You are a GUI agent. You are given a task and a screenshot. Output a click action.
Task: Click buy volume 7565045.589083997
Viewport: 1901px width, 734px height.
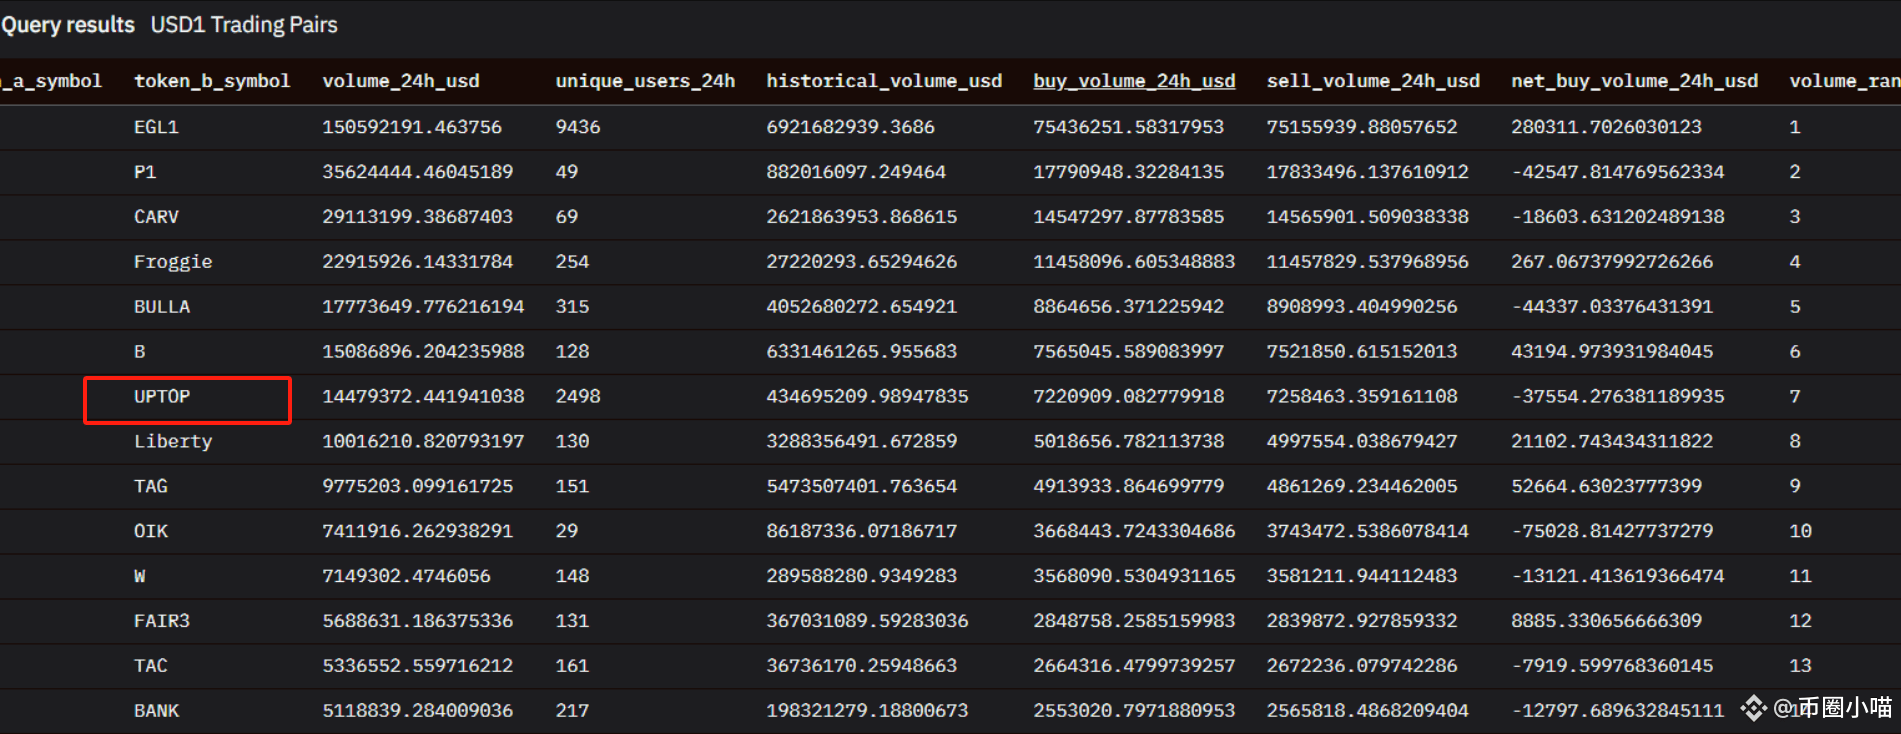tap(1128, 352)
